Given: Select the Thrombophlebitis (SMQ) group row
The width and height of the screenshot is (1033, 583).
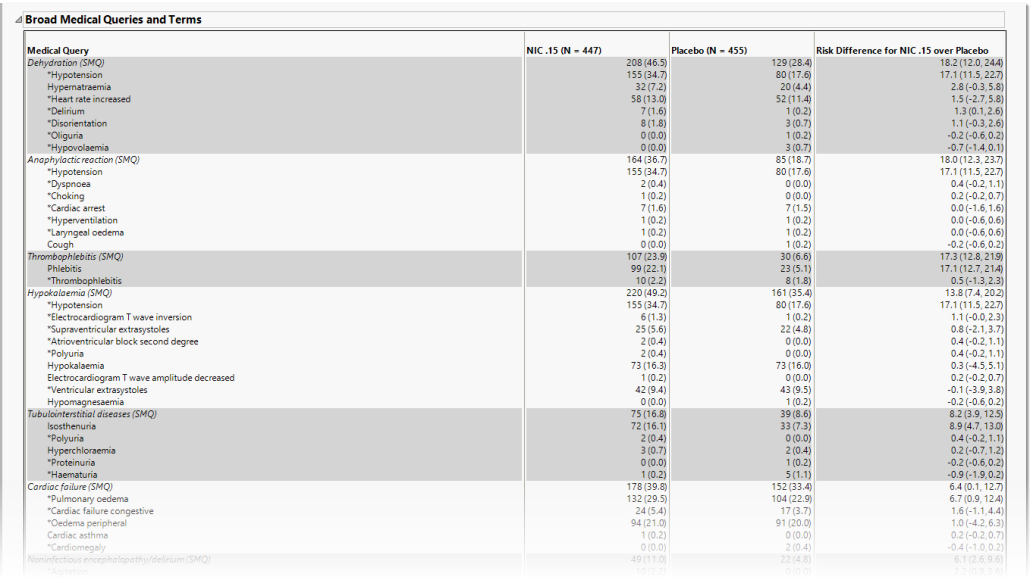Looking at the screenshot, I should point(75,257).
